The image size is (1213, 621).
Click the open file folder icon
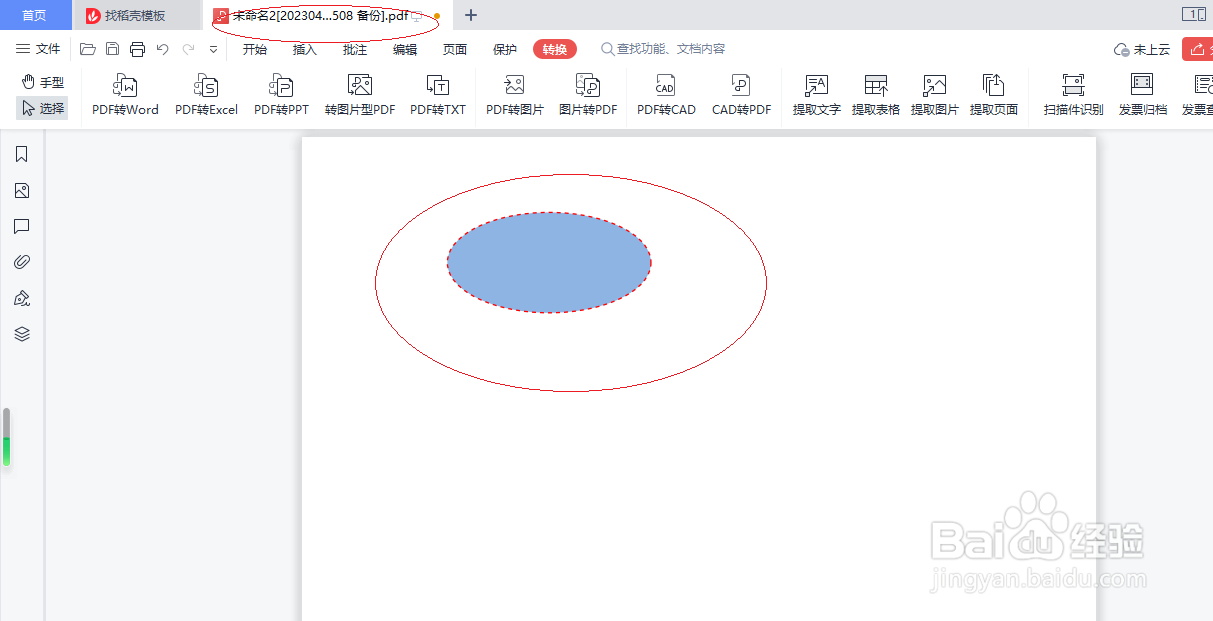point(88,49)
